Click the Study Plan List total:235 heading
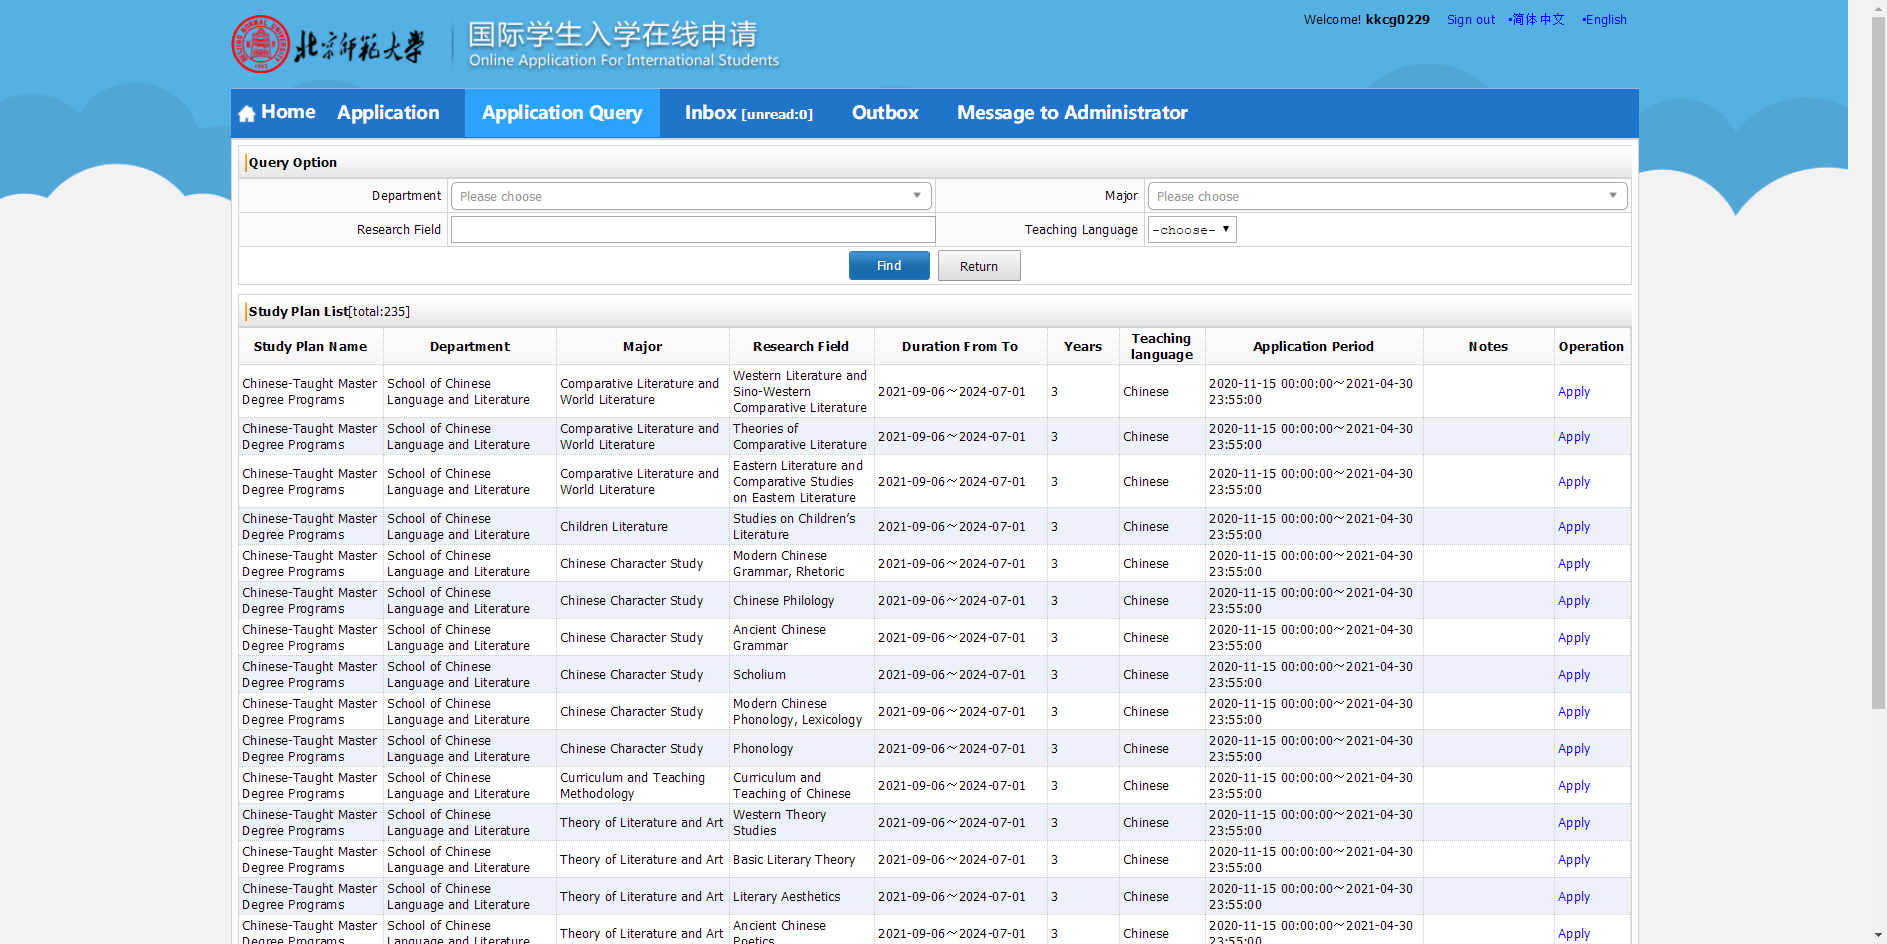The height and width of the screenshot is (944, 1887). [x=329, y=312]
